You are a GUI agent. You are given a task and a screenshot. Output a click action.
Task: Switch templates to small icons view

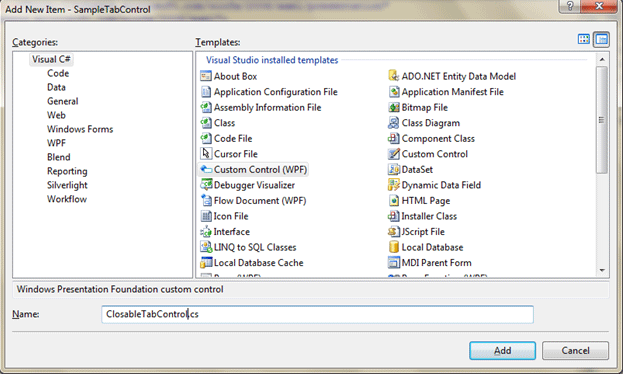pyautogui.click(x=601, y=39)
